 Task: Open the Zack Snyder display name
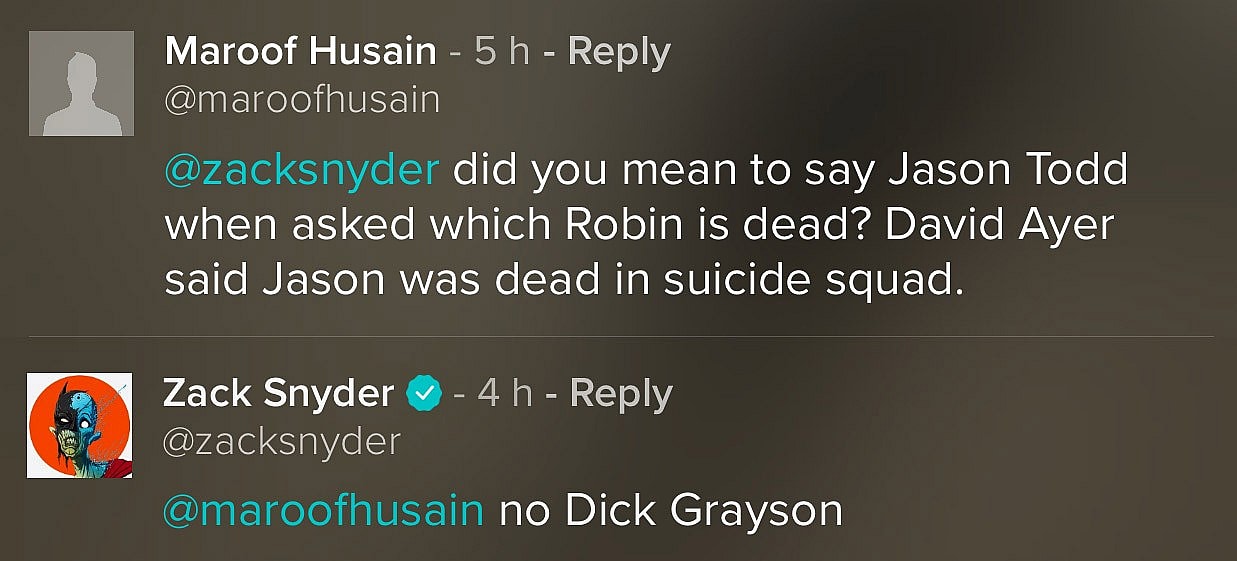point(278,394)
